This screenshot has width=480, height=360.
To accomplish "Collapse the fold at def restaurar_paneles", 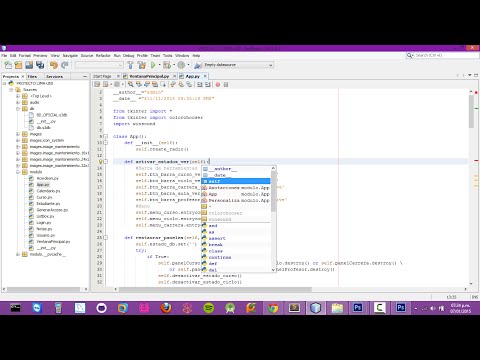I will (106, 238).
